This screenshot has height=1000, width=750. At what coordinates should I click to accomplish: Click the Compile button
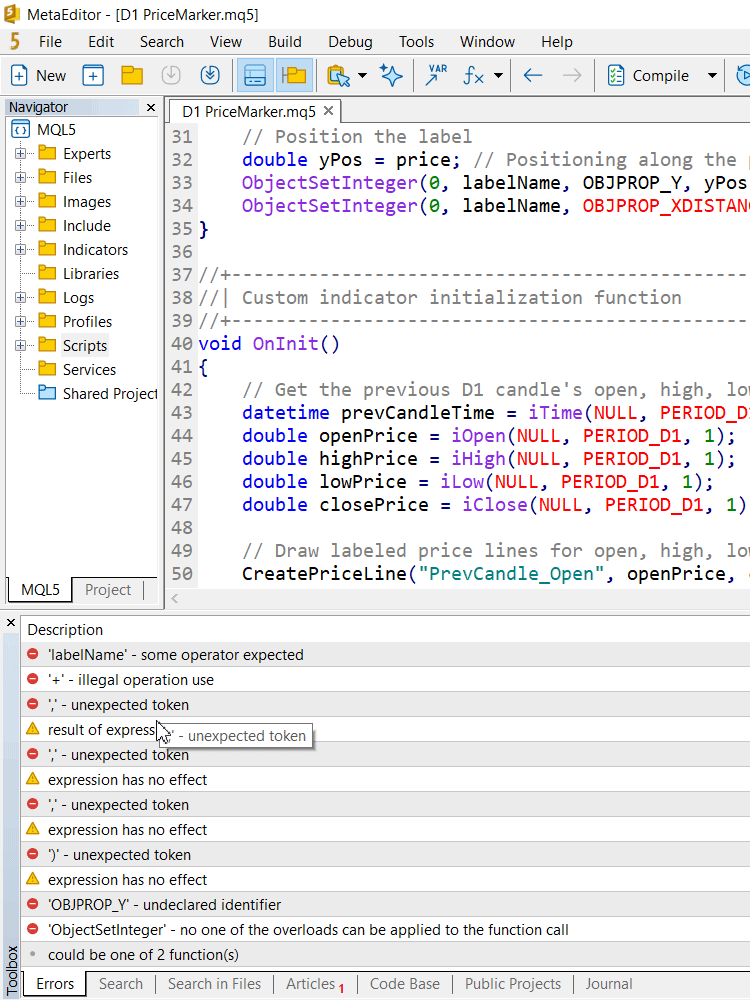click(x=649, y=75)
